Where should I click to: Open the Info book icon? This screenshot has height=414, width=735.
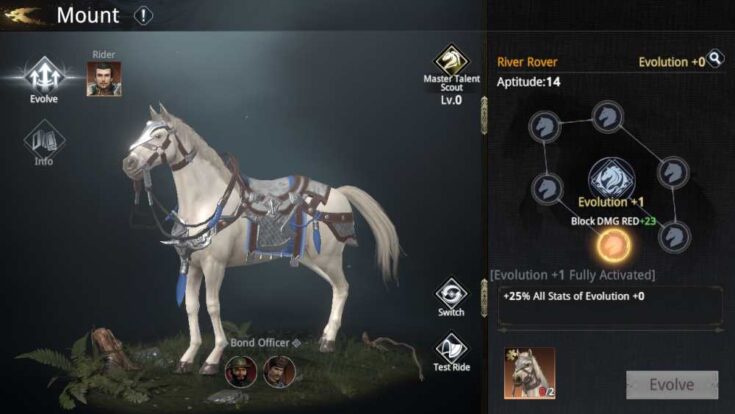(44, 143)
